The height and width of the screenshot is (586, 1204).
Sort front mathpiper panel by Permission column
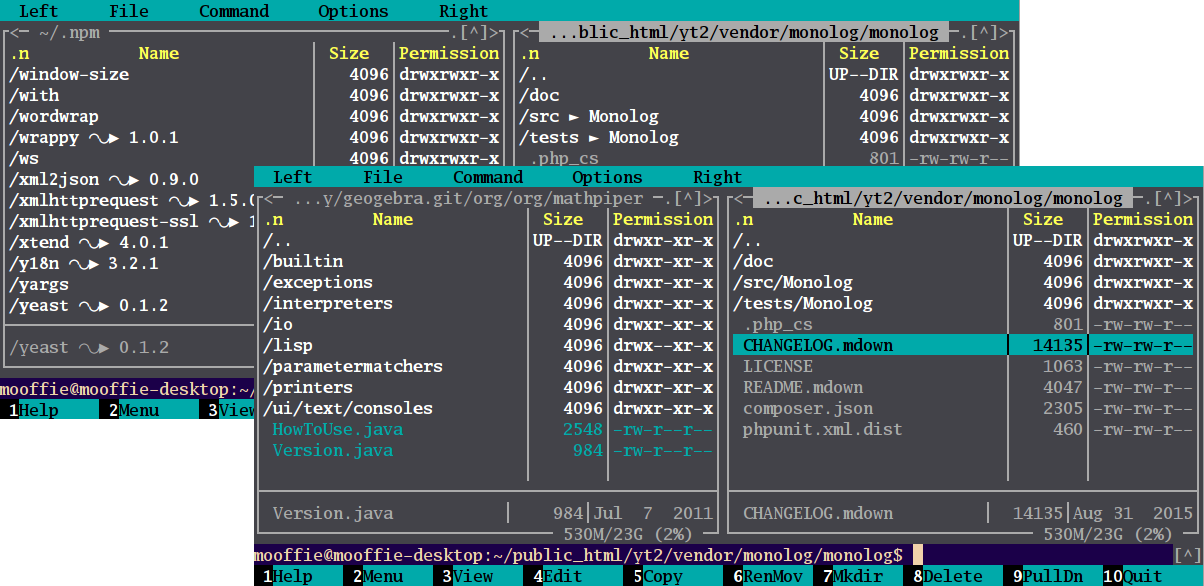point(663,220)
